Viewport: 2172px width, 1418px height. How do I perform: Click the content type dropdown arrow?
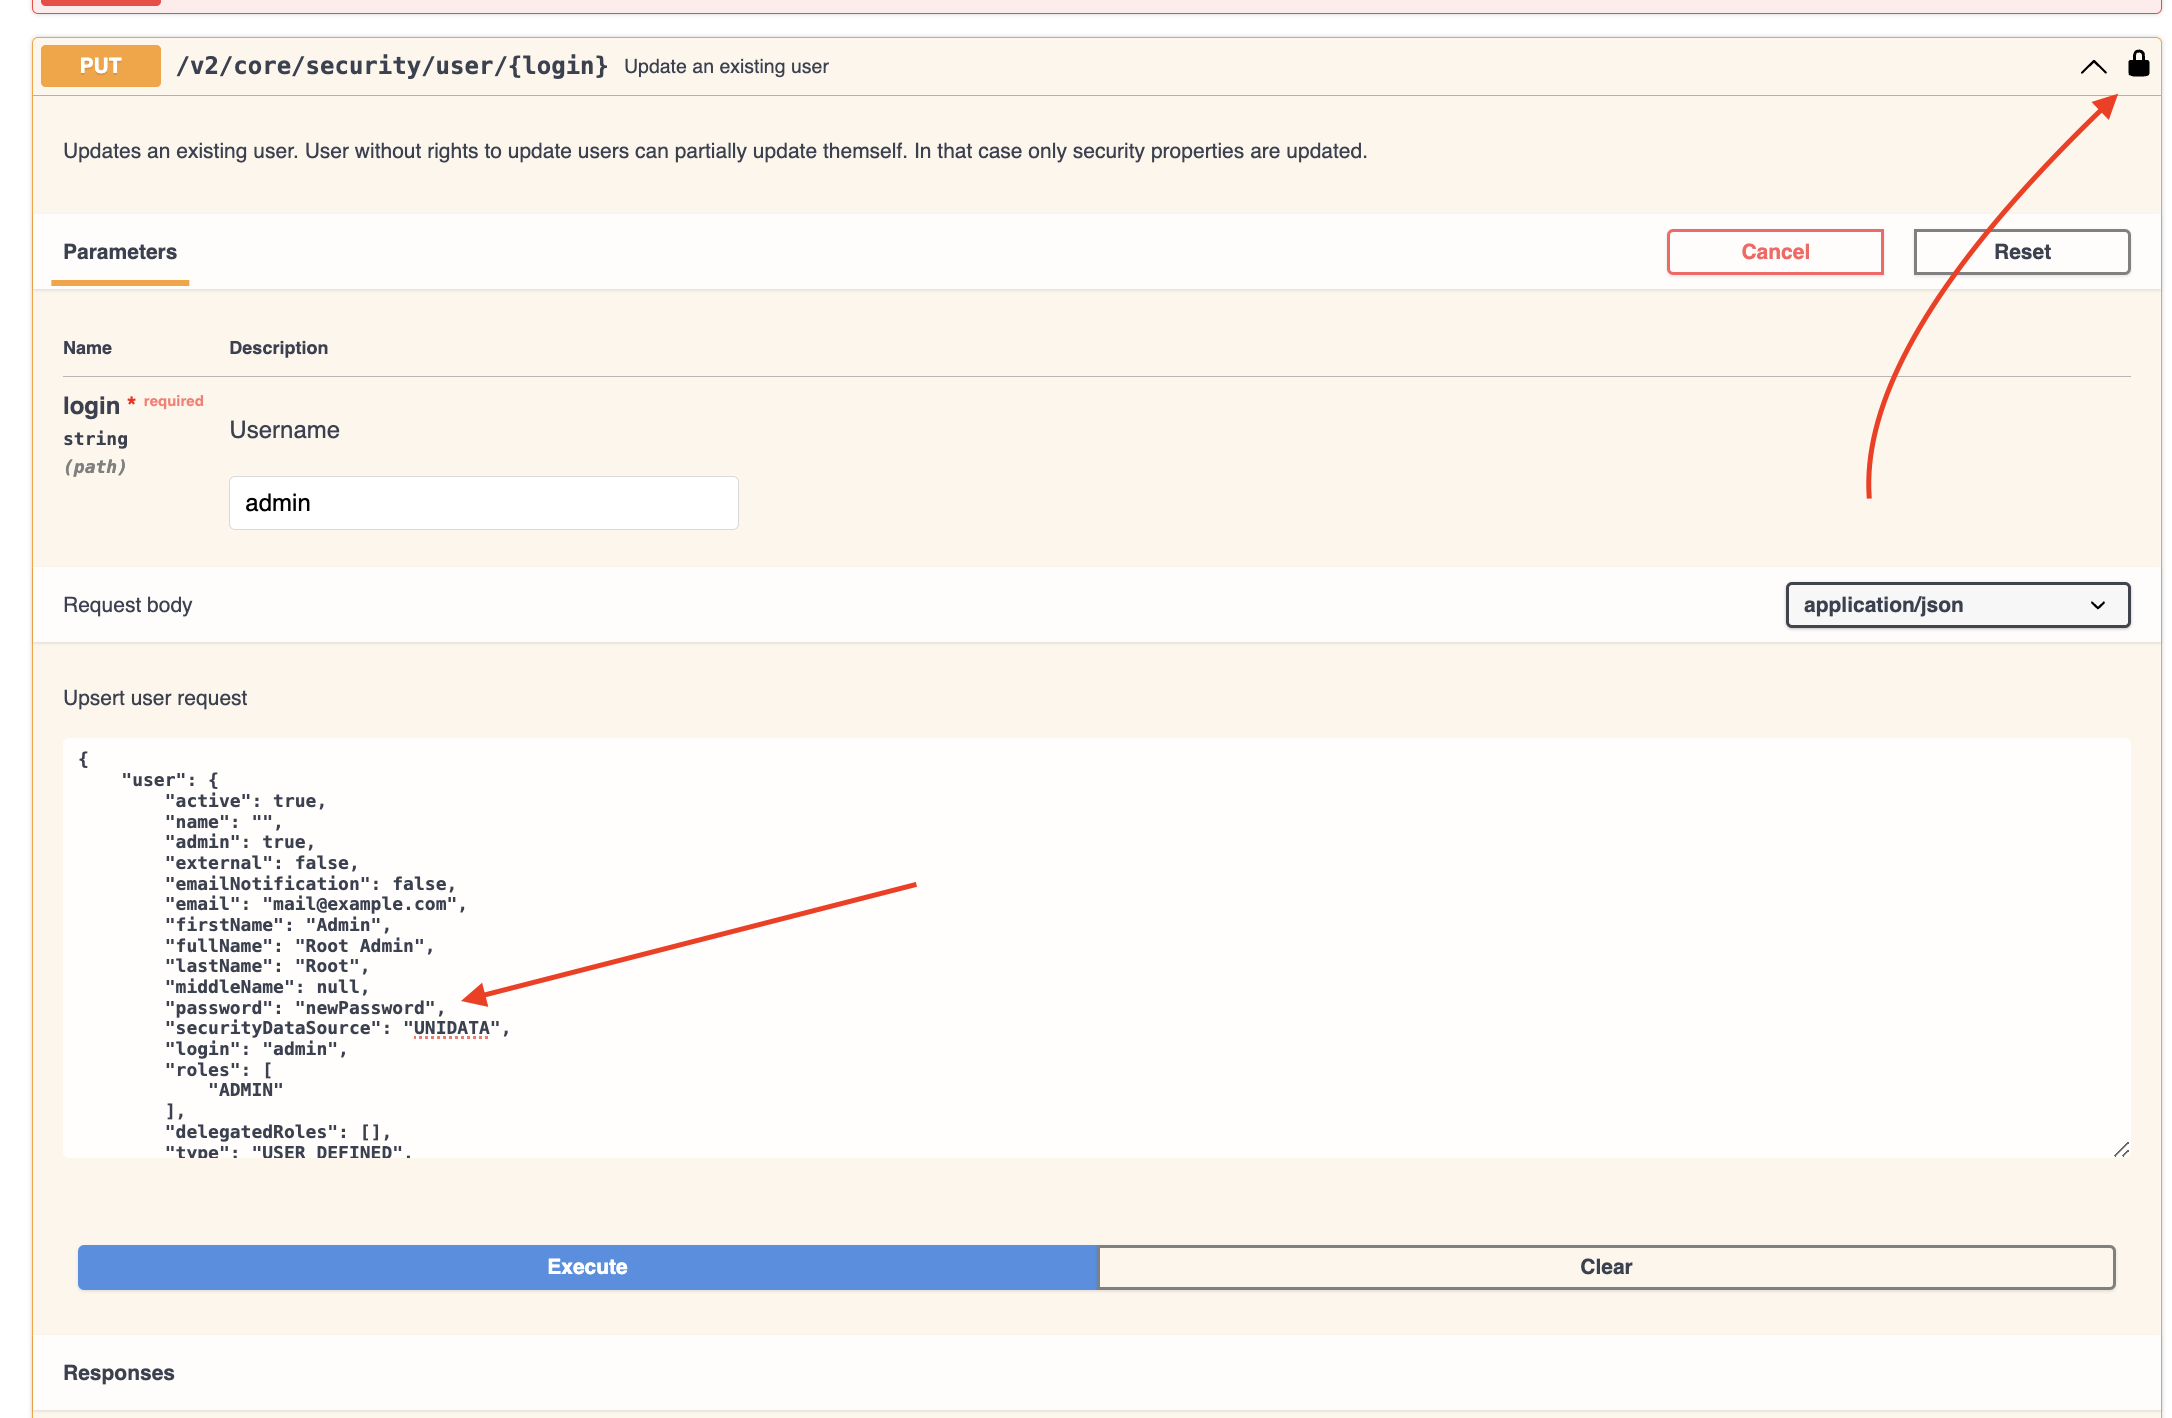[2097, 605]
